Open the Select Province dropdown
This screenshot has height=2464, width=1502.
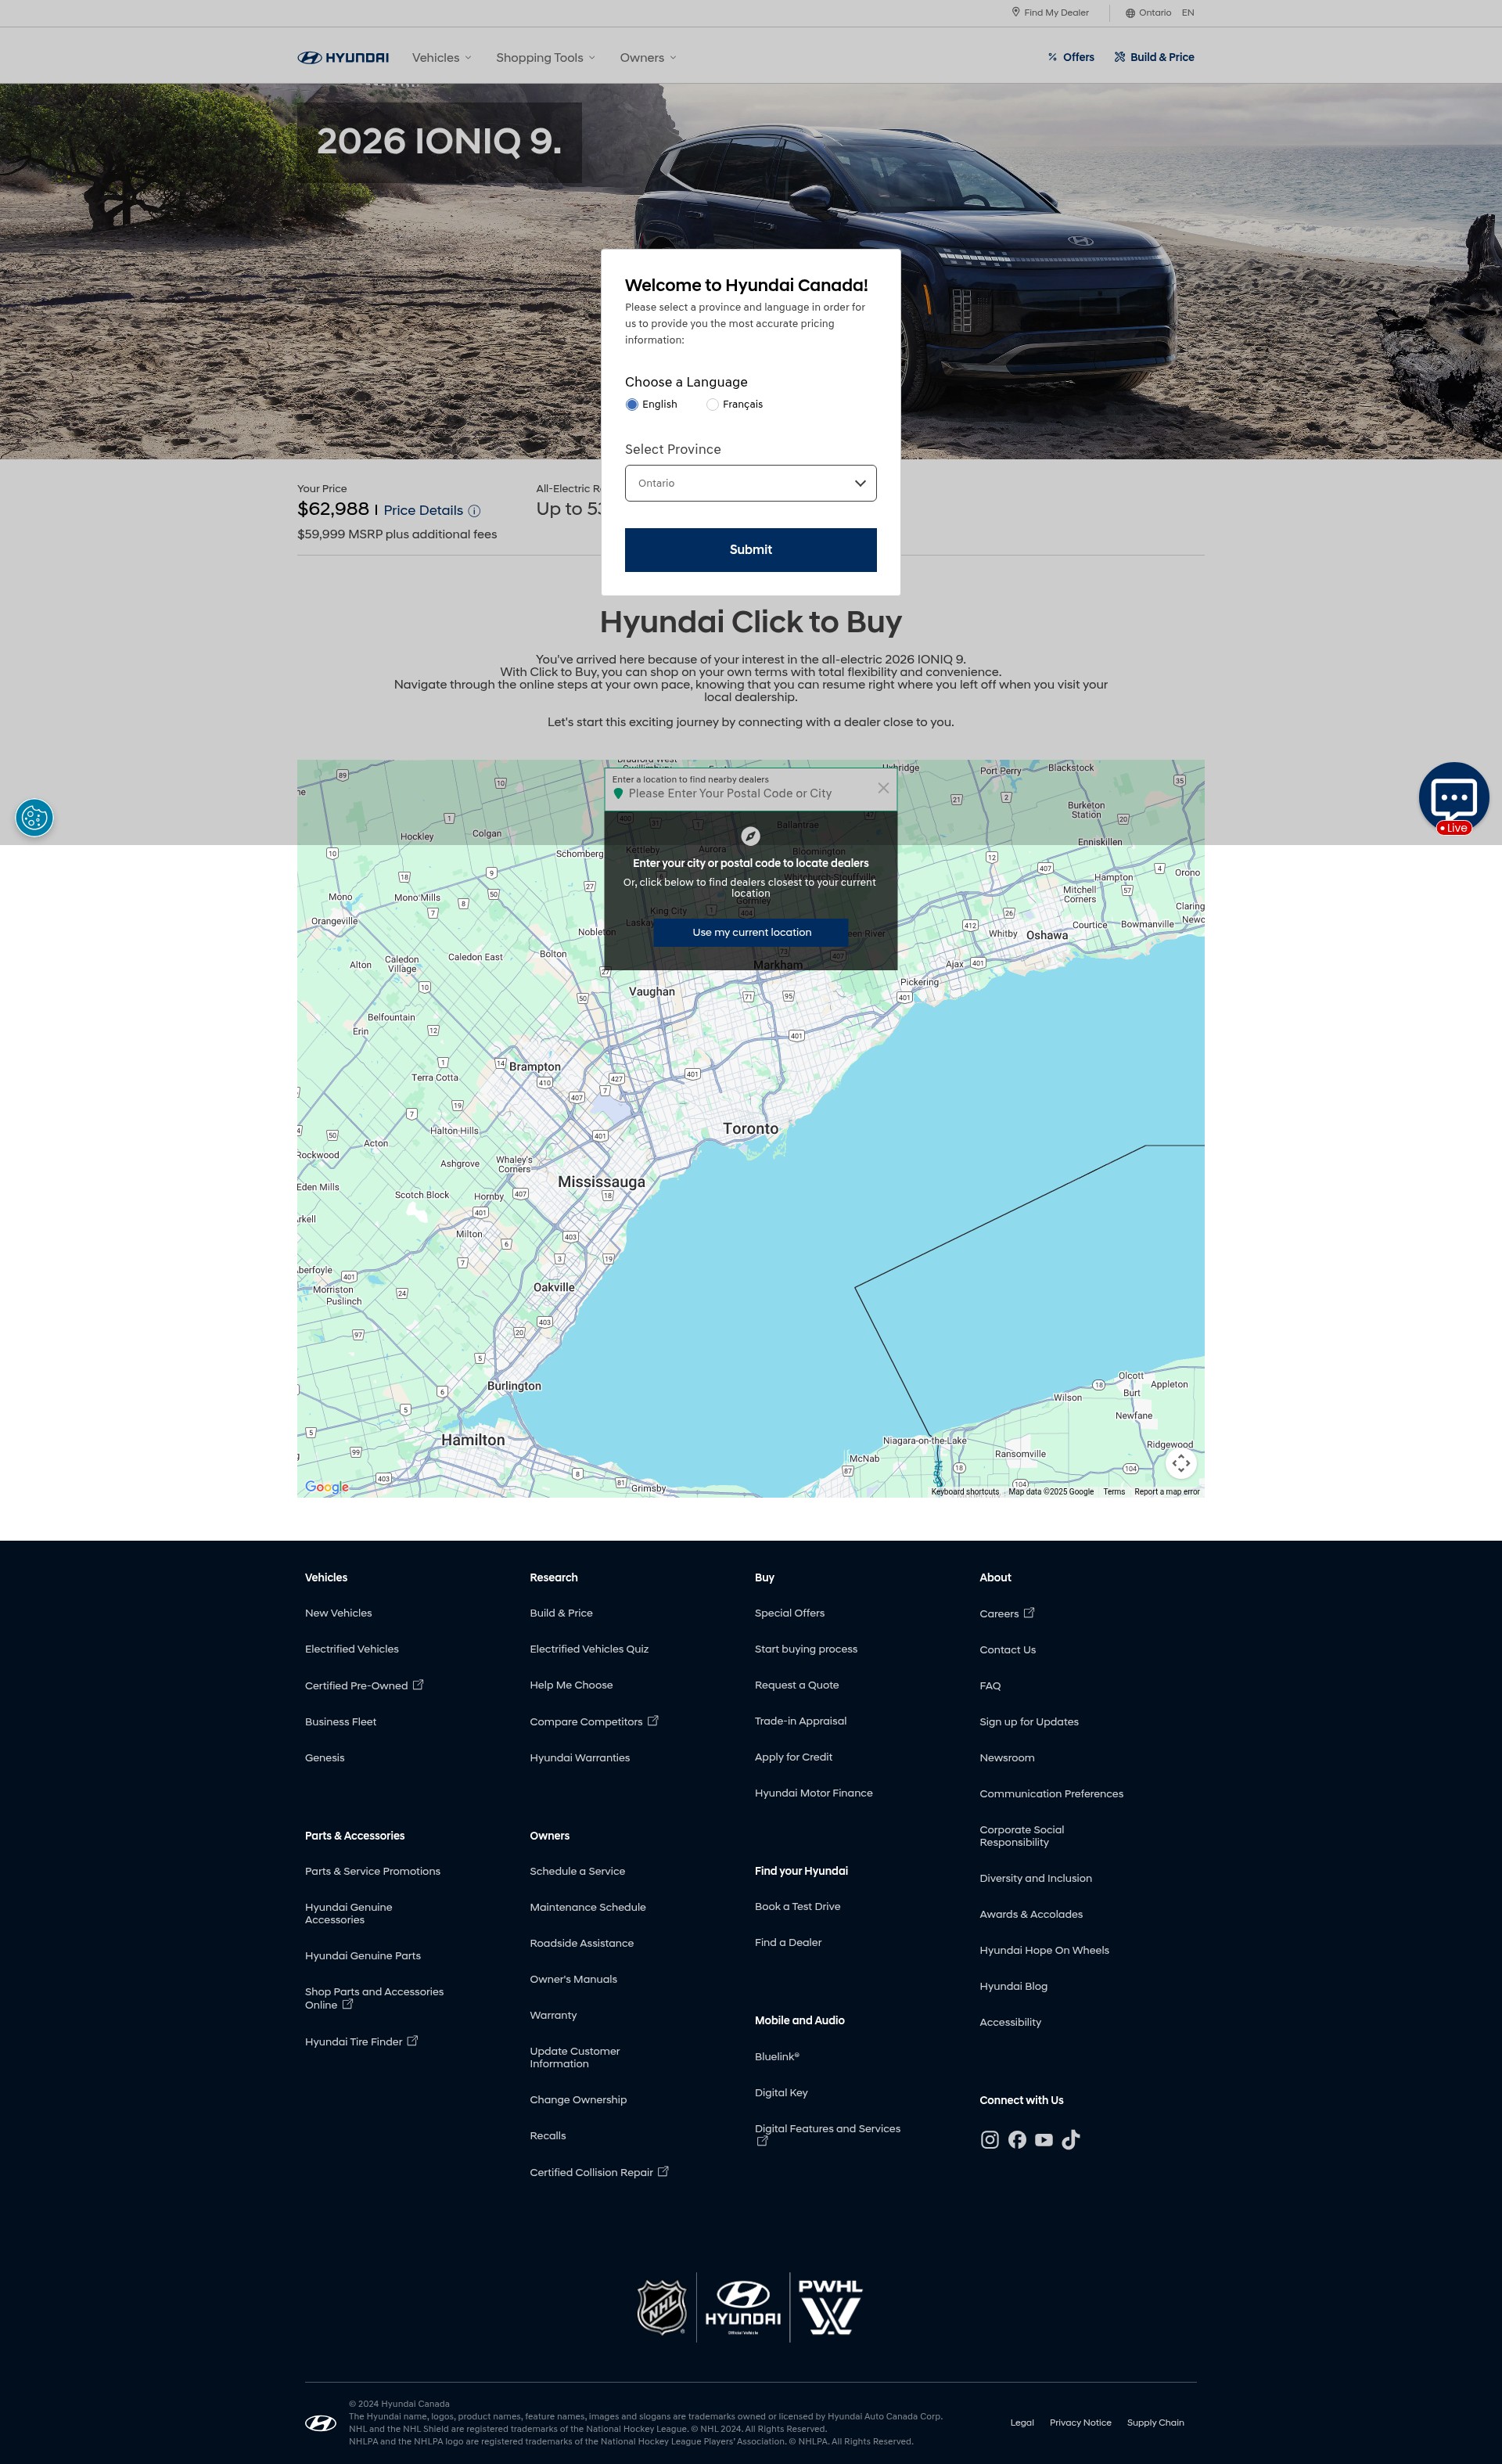tap(751, 483)
